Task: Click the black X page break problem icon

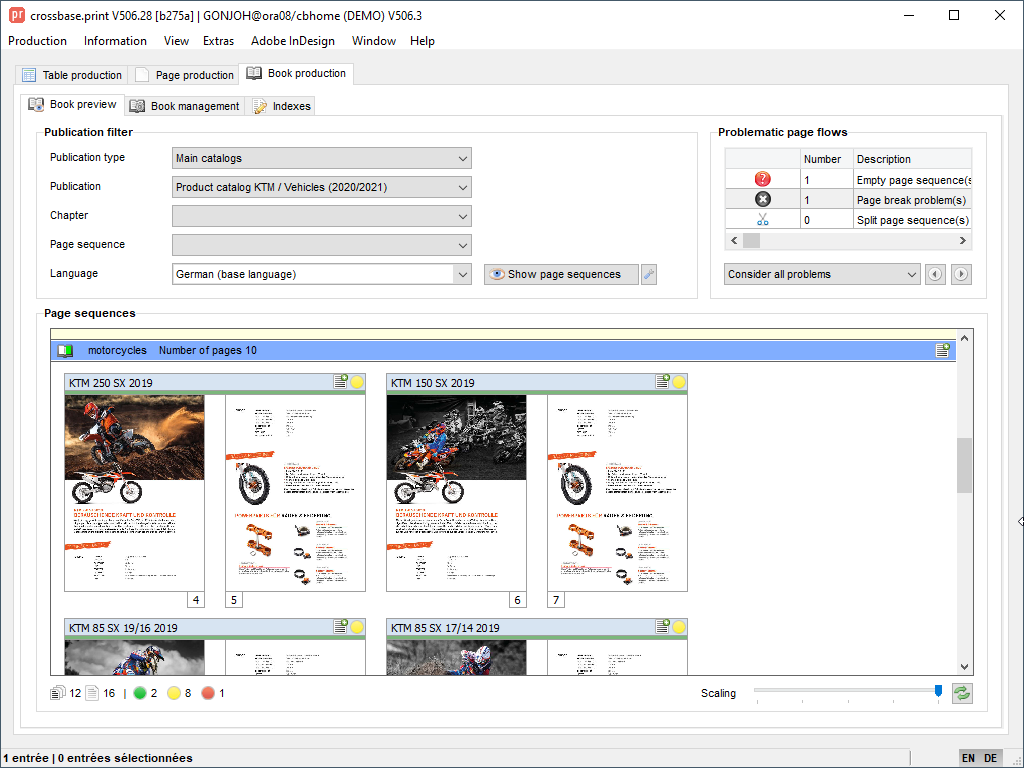Action: (762, 199)
